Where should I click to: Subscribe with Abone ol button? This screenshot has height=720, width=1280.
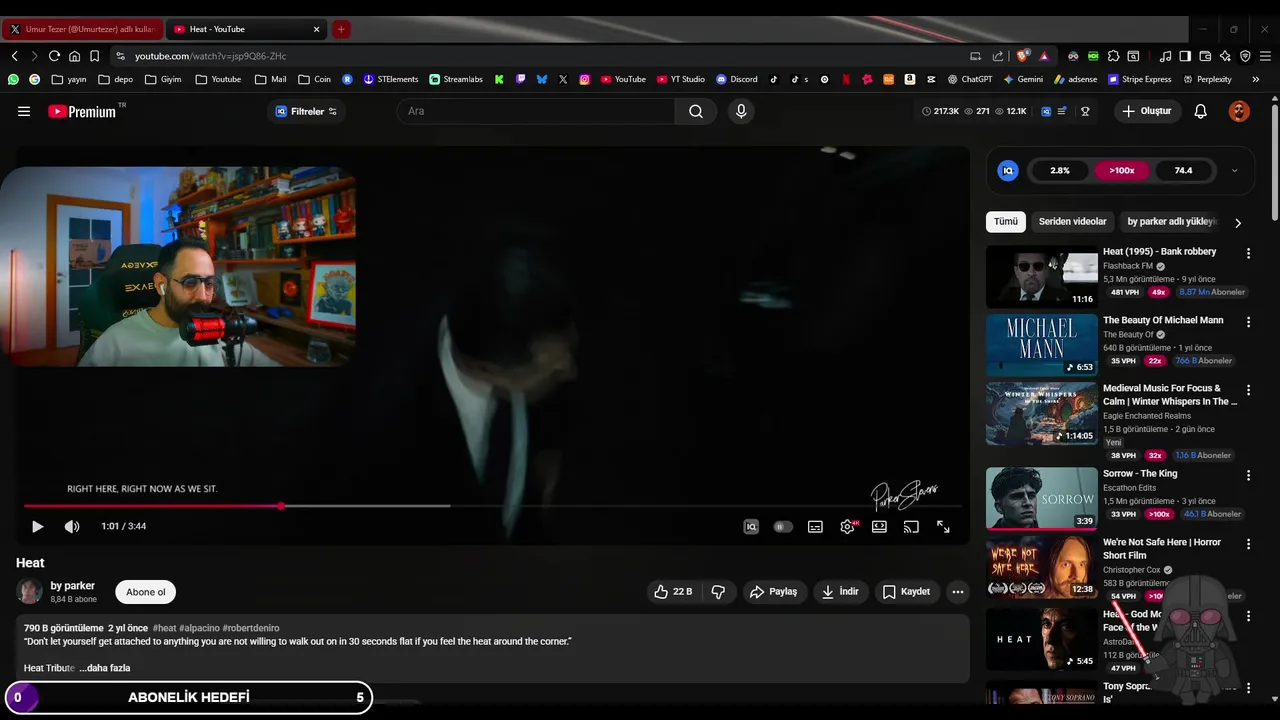146,592
